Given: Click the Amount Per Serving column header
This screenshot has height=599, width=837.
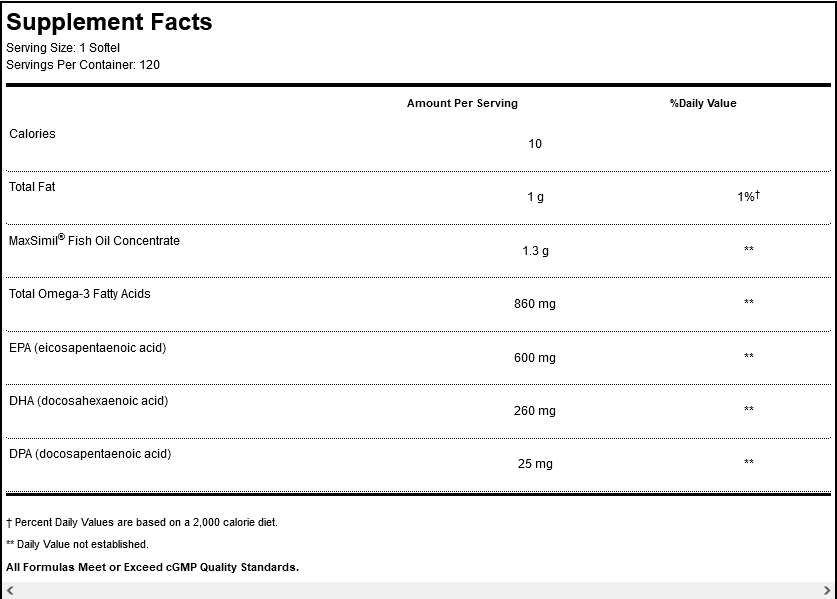Looking at the screenshot, I should pos(462,103).
